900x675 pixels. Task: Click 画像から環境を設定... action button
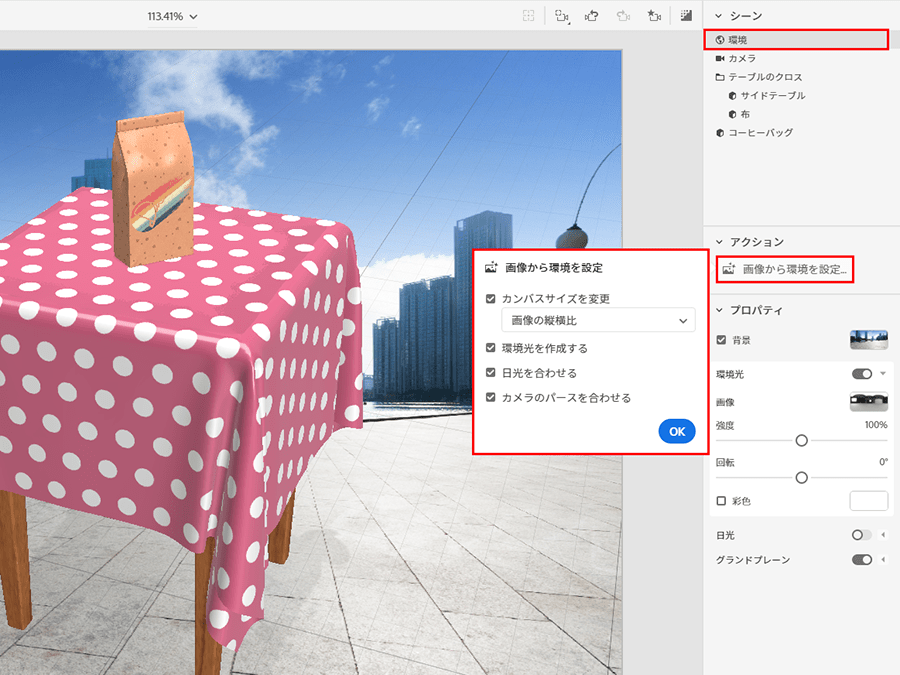[x=785, y=269]
